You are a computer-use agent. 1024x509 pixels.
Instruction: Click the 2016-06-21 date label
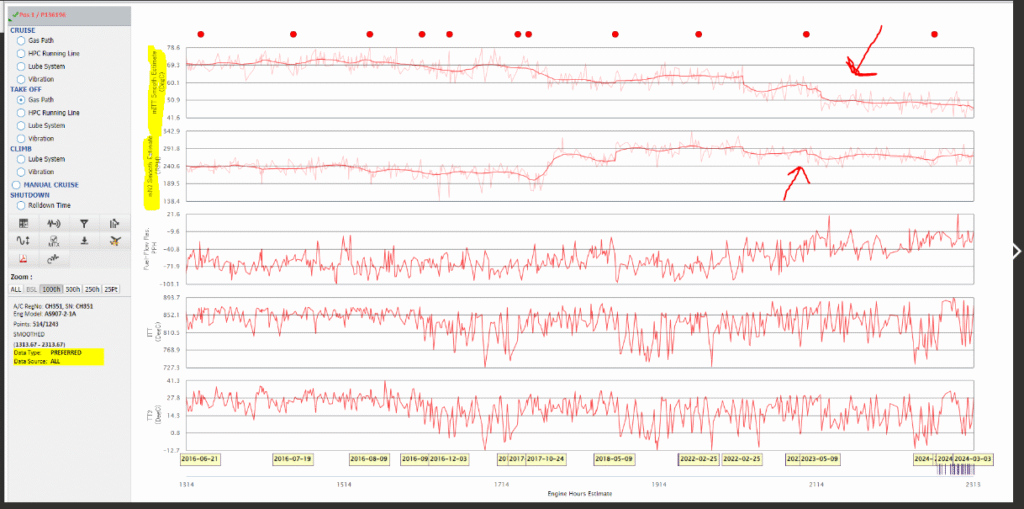click(200, 458)
